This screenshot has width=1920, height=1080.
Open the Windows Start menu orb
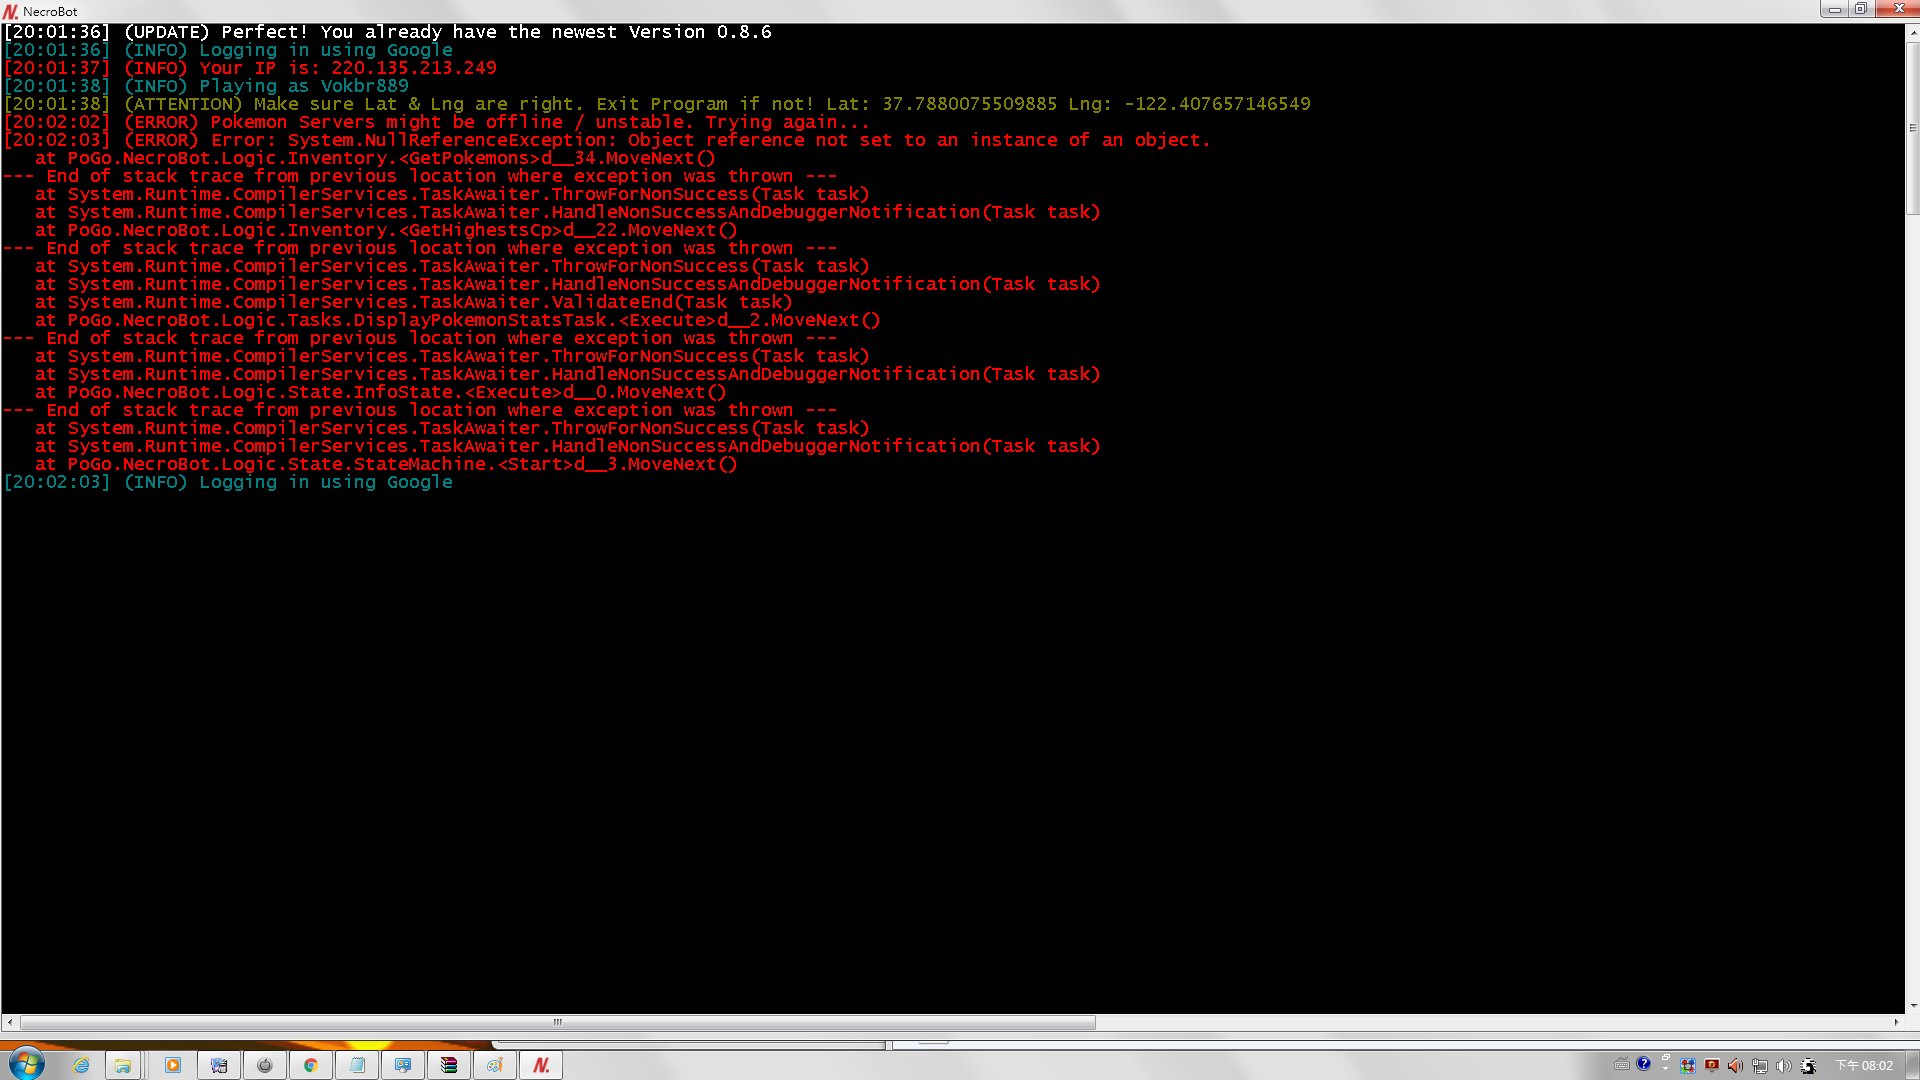click(27, 1064)
